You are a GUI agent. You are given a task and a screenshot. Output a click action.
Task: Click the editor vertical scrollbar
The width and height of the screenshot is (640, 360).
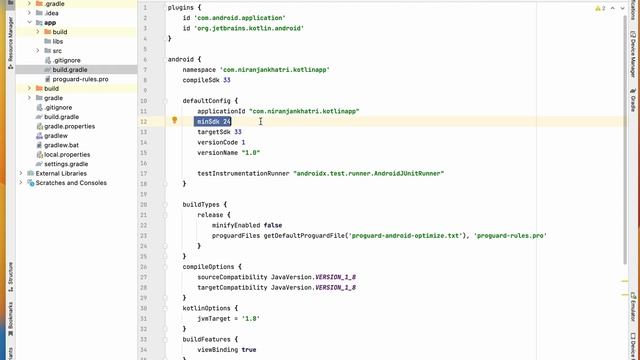pos(625,139)
